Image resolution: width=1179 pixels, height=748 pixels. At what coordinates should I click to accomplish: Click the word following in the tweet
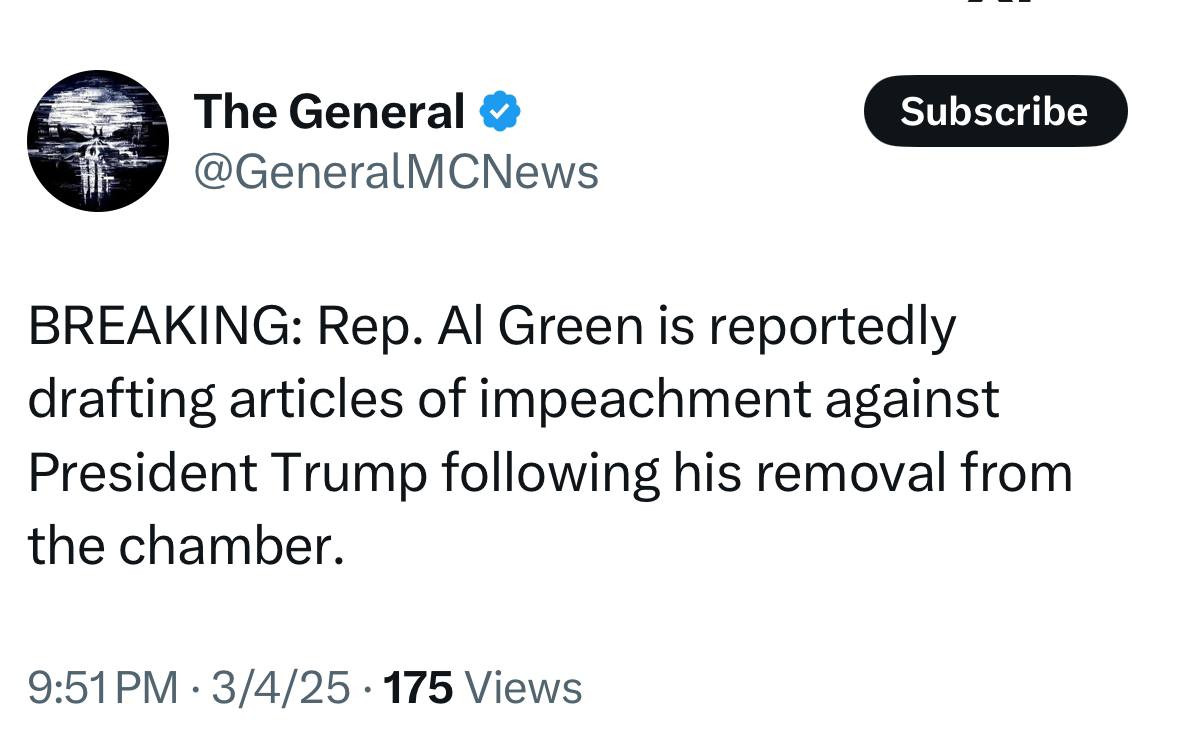coord(550,472)
